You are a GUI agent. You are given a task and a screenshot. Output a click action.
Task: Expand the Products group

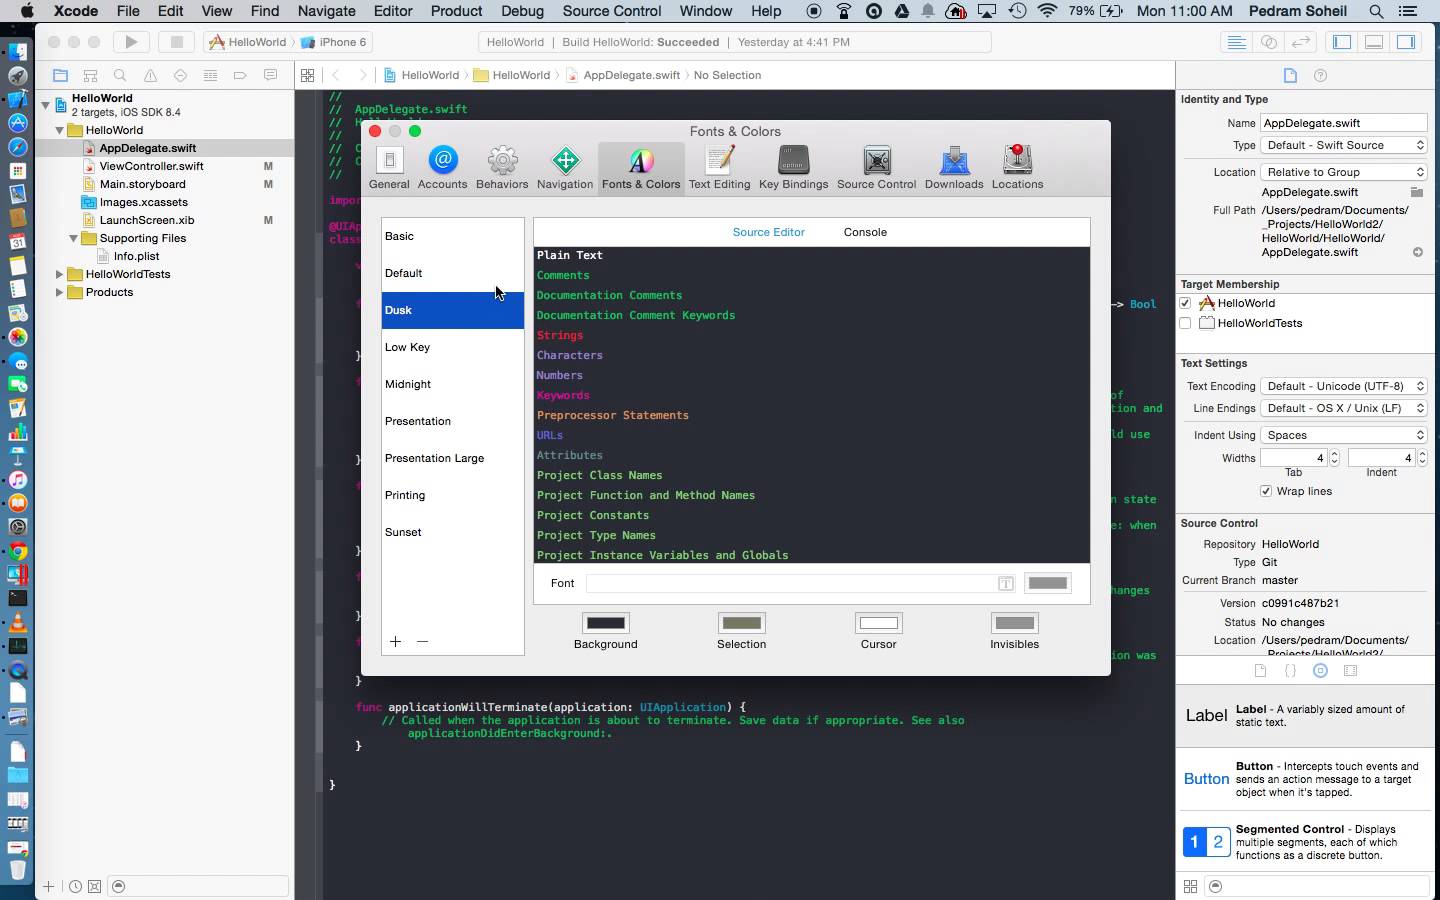[x=59, y=292]
